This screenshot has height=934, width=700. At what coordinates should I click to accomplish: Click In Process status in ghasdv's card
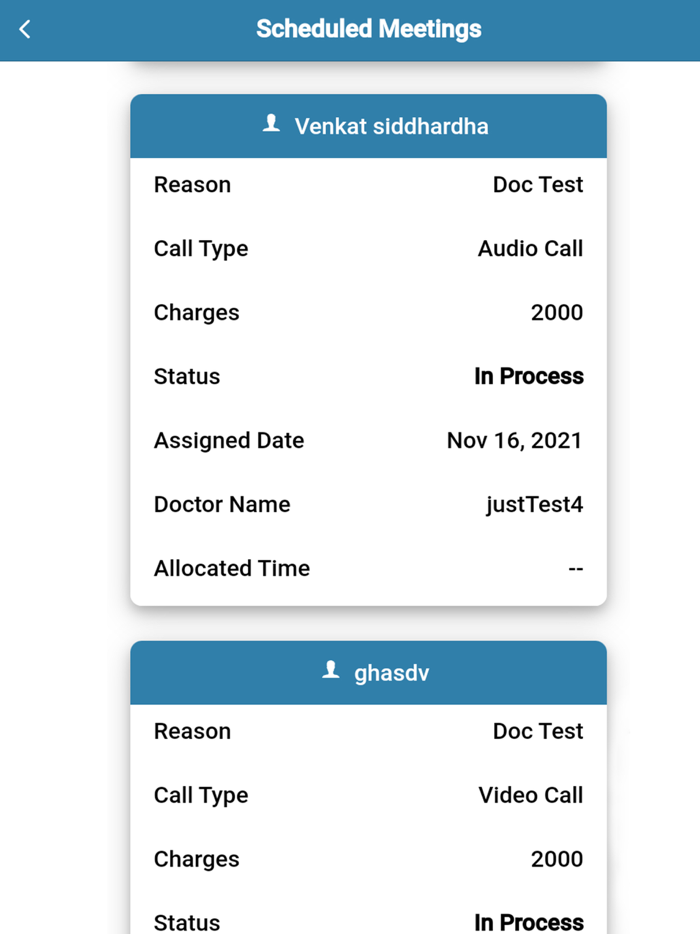click(528, 922)
